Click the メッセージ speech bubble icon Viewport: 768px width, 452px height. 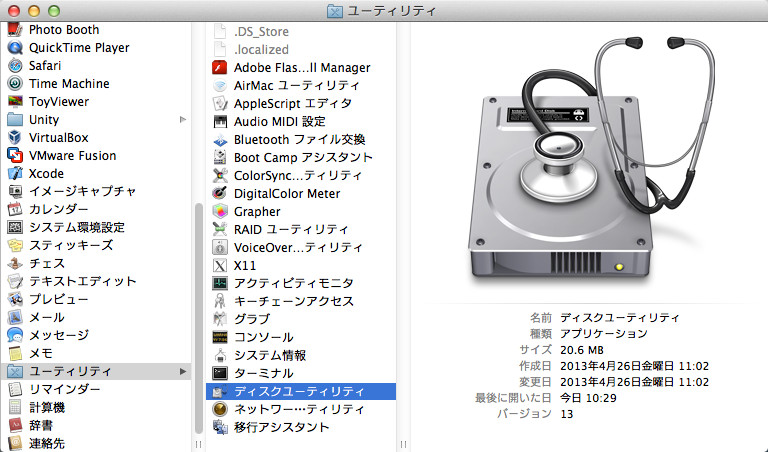(x=15, y=335)
